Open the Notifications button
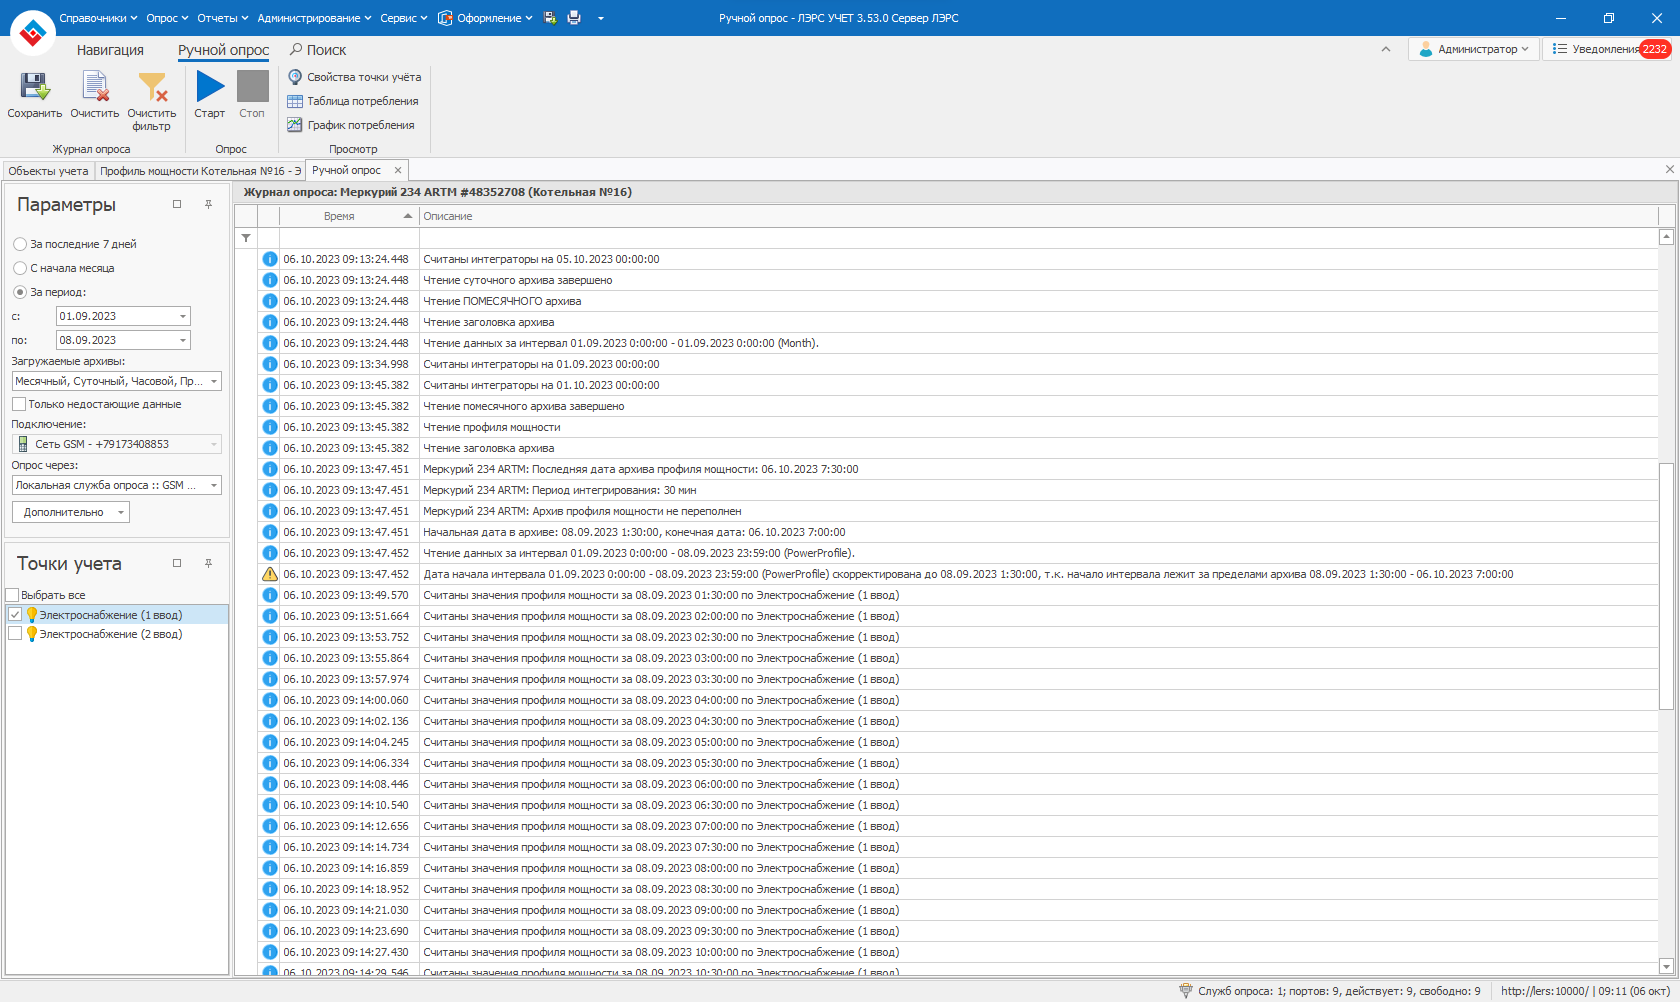Viewport: 1680px width, 1002px height. (1607, 49)
